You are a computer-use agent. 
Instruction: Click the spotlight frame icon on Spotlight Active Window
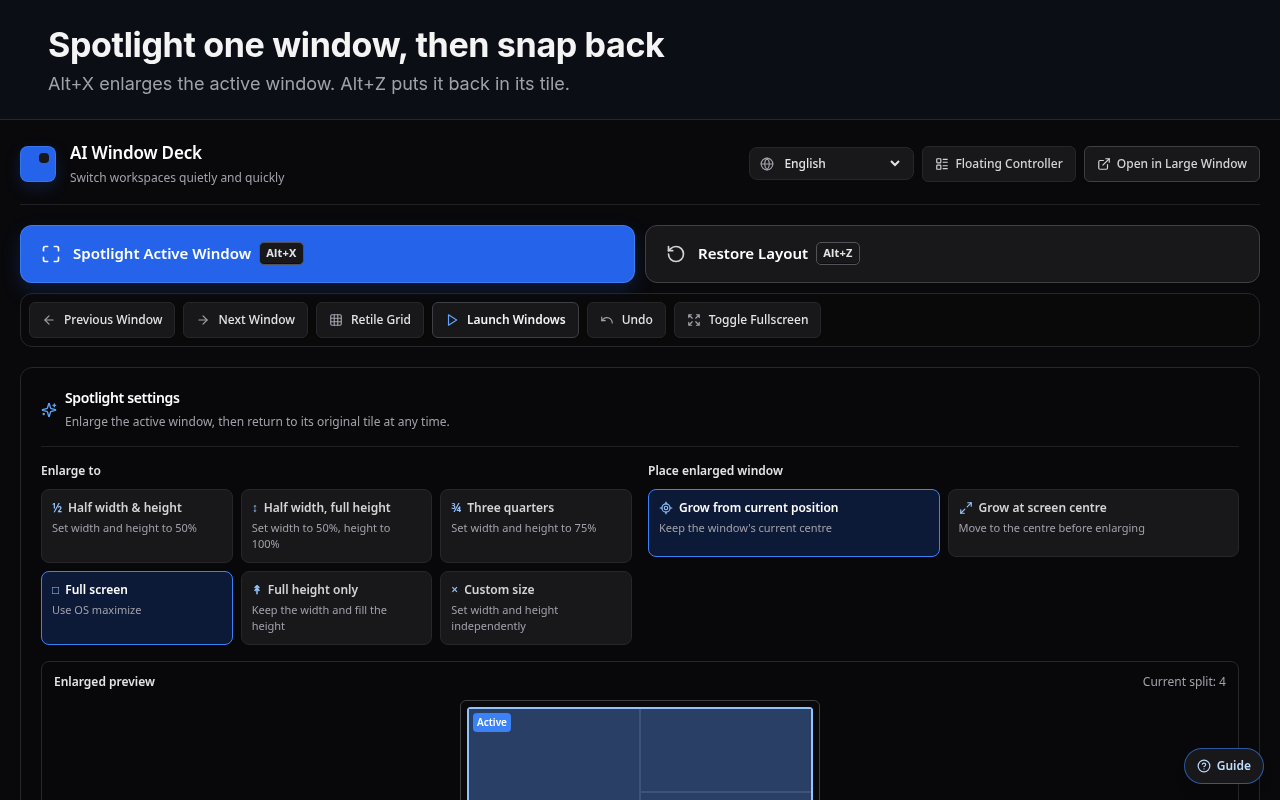(x=51, y=254)
